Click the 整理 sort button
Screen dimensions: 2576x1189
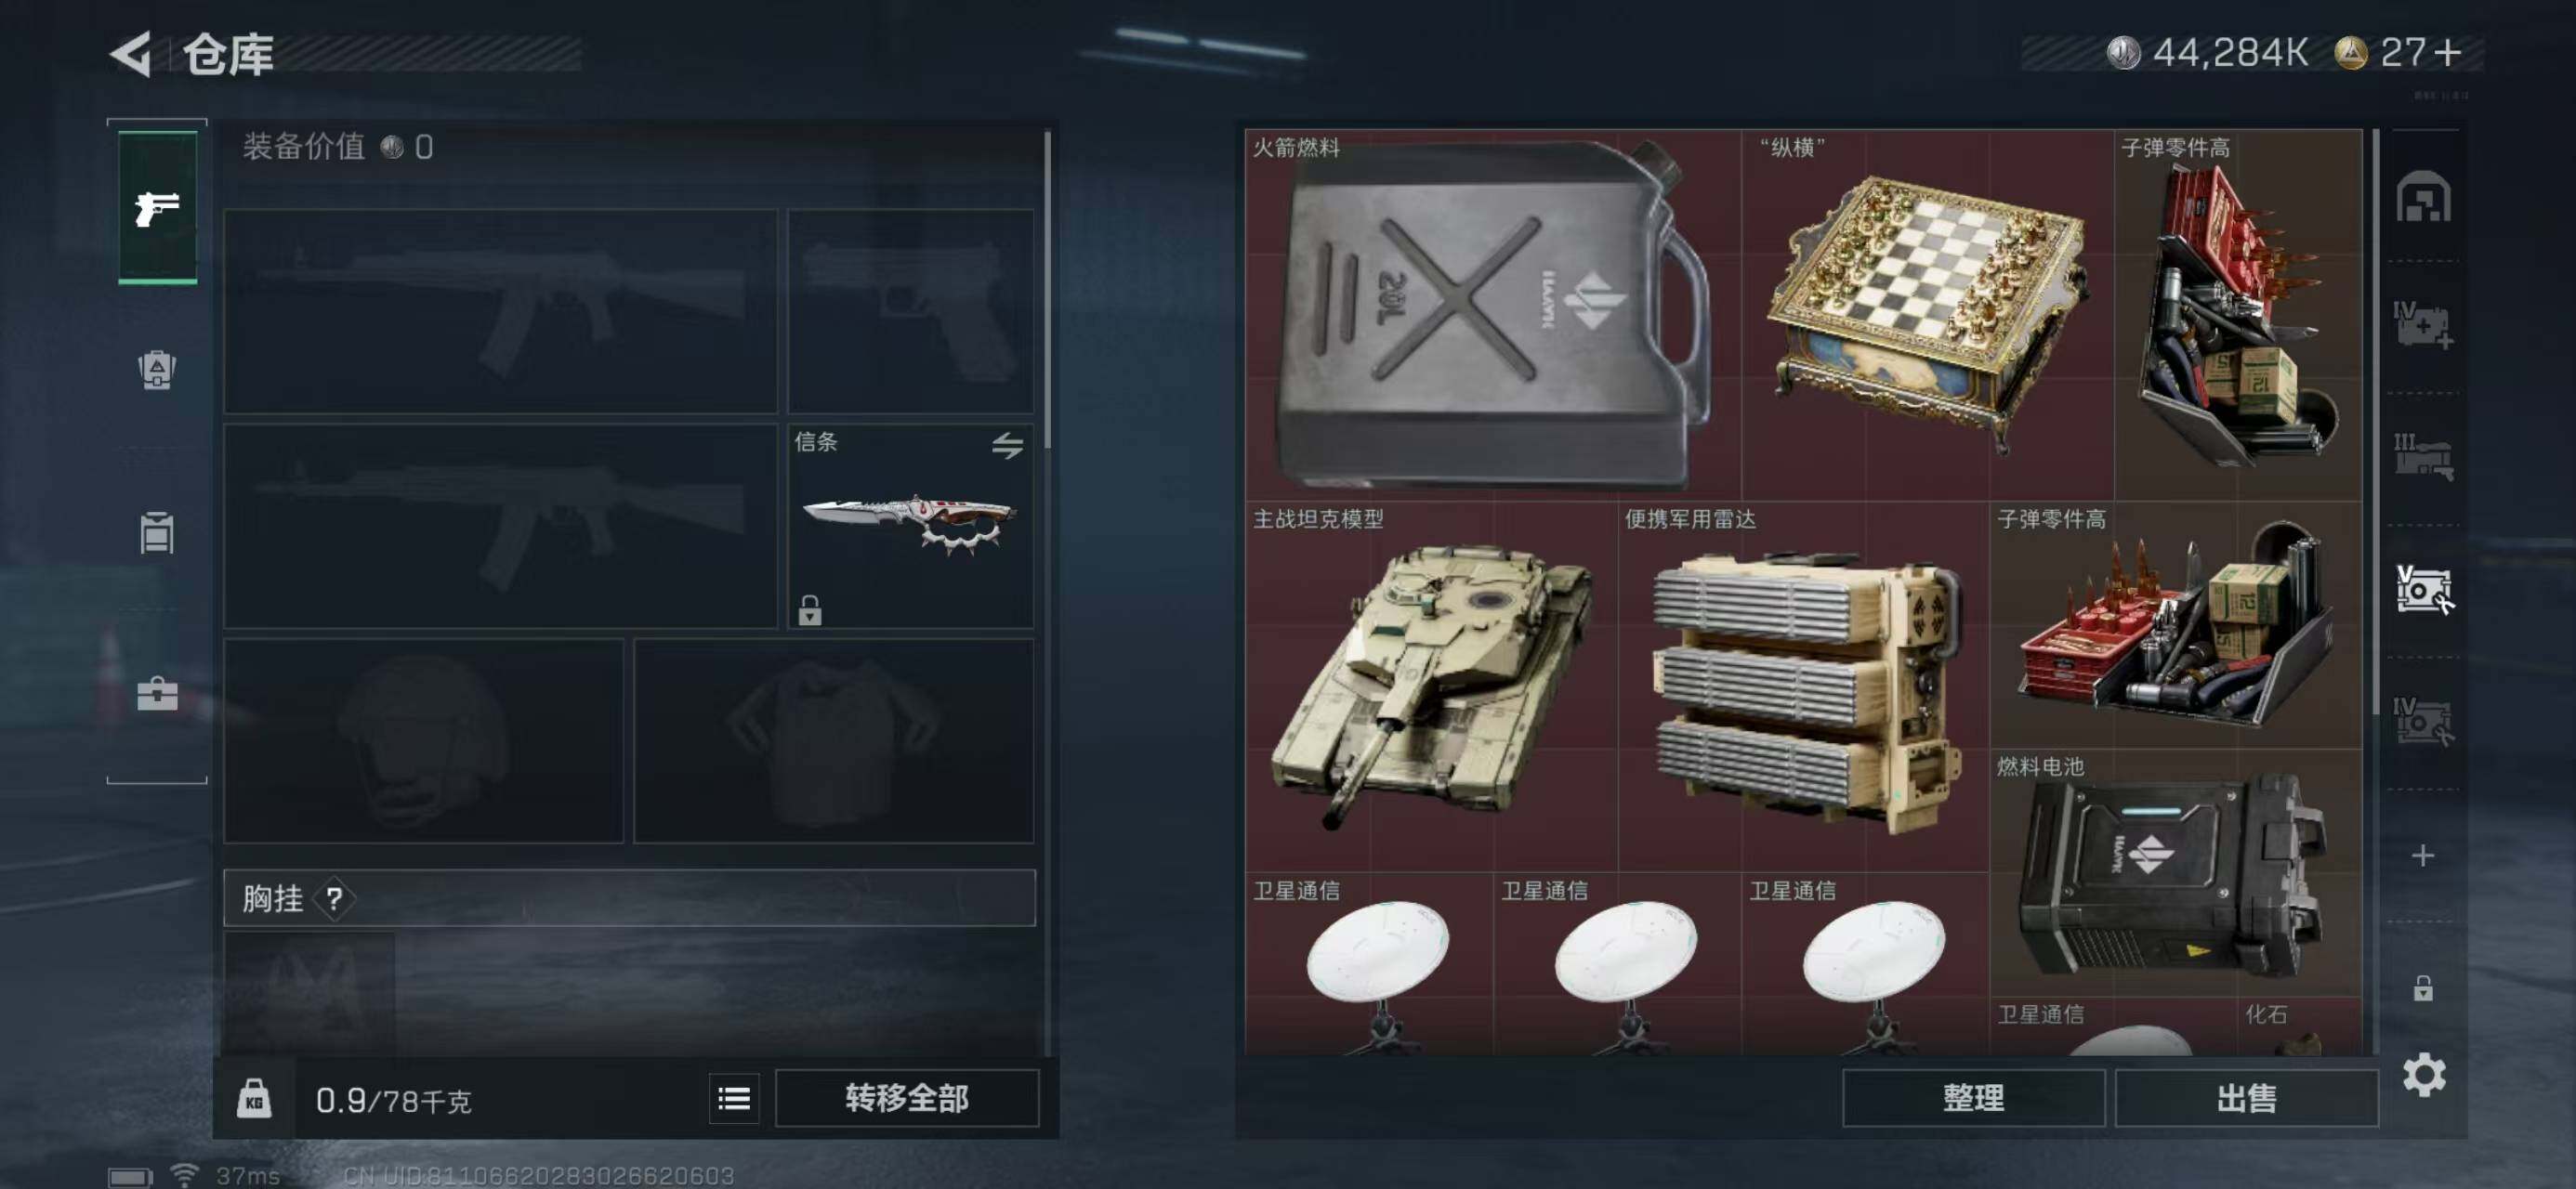point(1973,1099)
